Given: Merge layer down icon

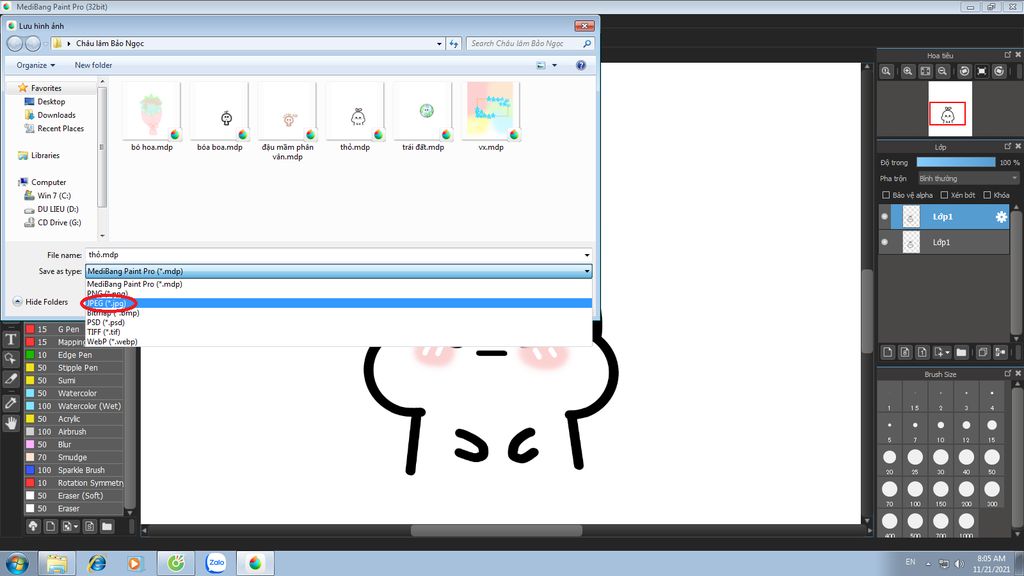Looking at the screenshot, I should click(x=1000, y=353).
